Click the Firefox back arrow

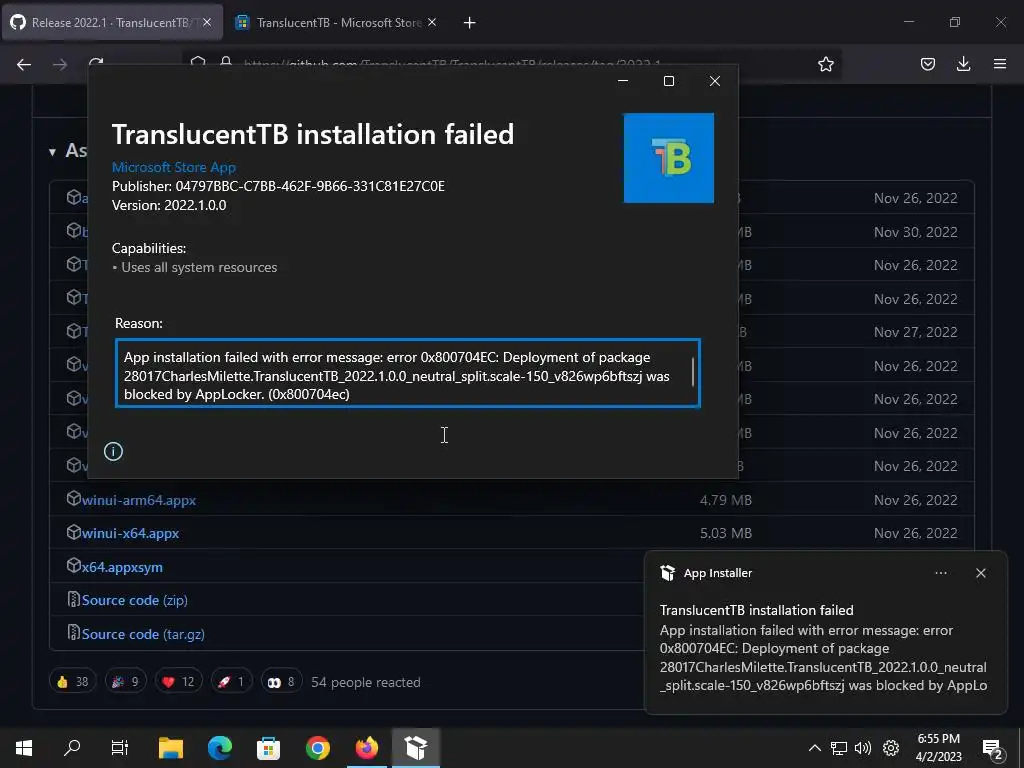point(24,64)
